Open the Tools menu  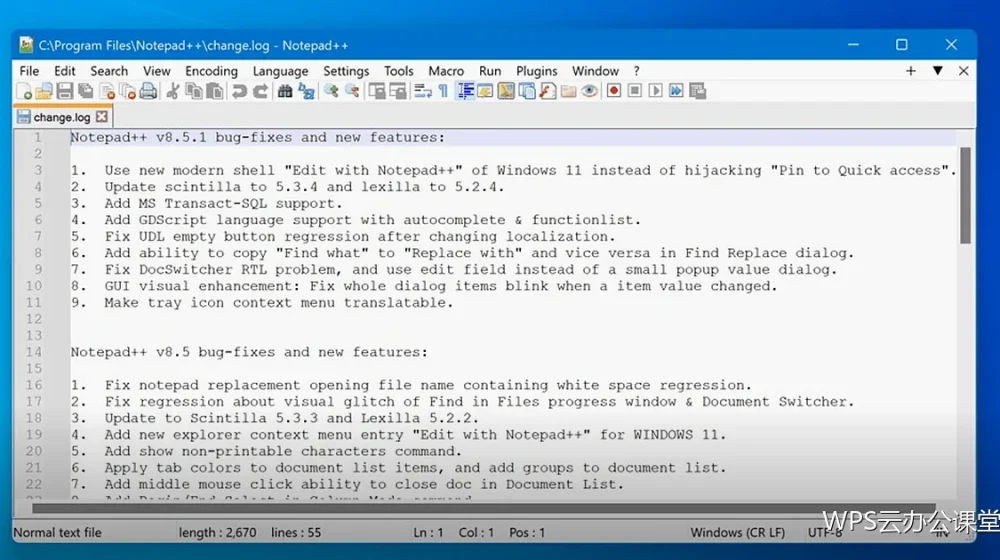pyautogui.click(x=399, y=71)
